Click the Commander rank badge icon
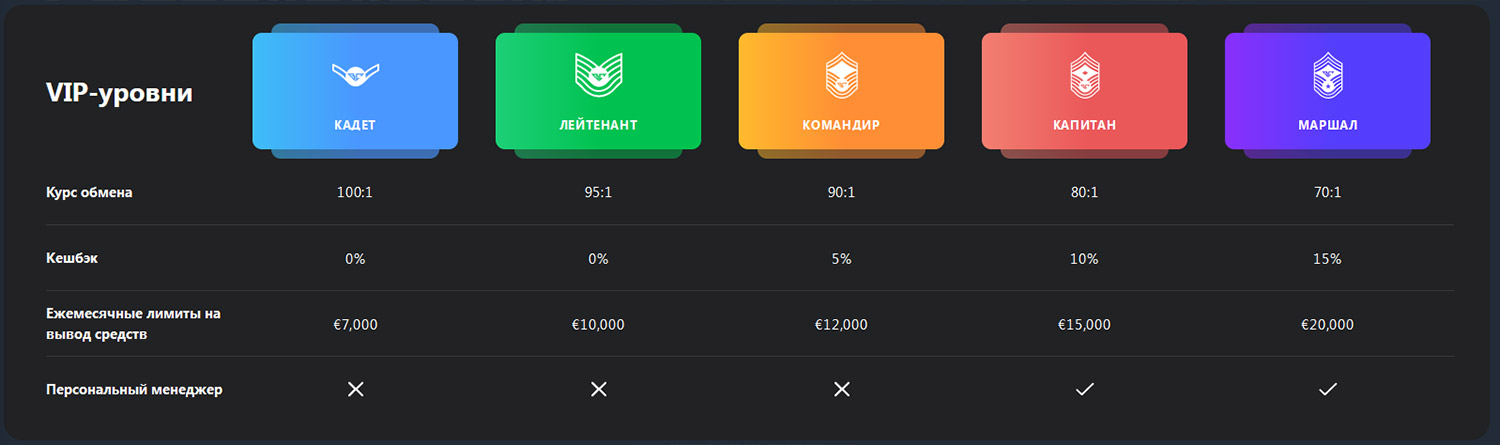 point(841,75)
